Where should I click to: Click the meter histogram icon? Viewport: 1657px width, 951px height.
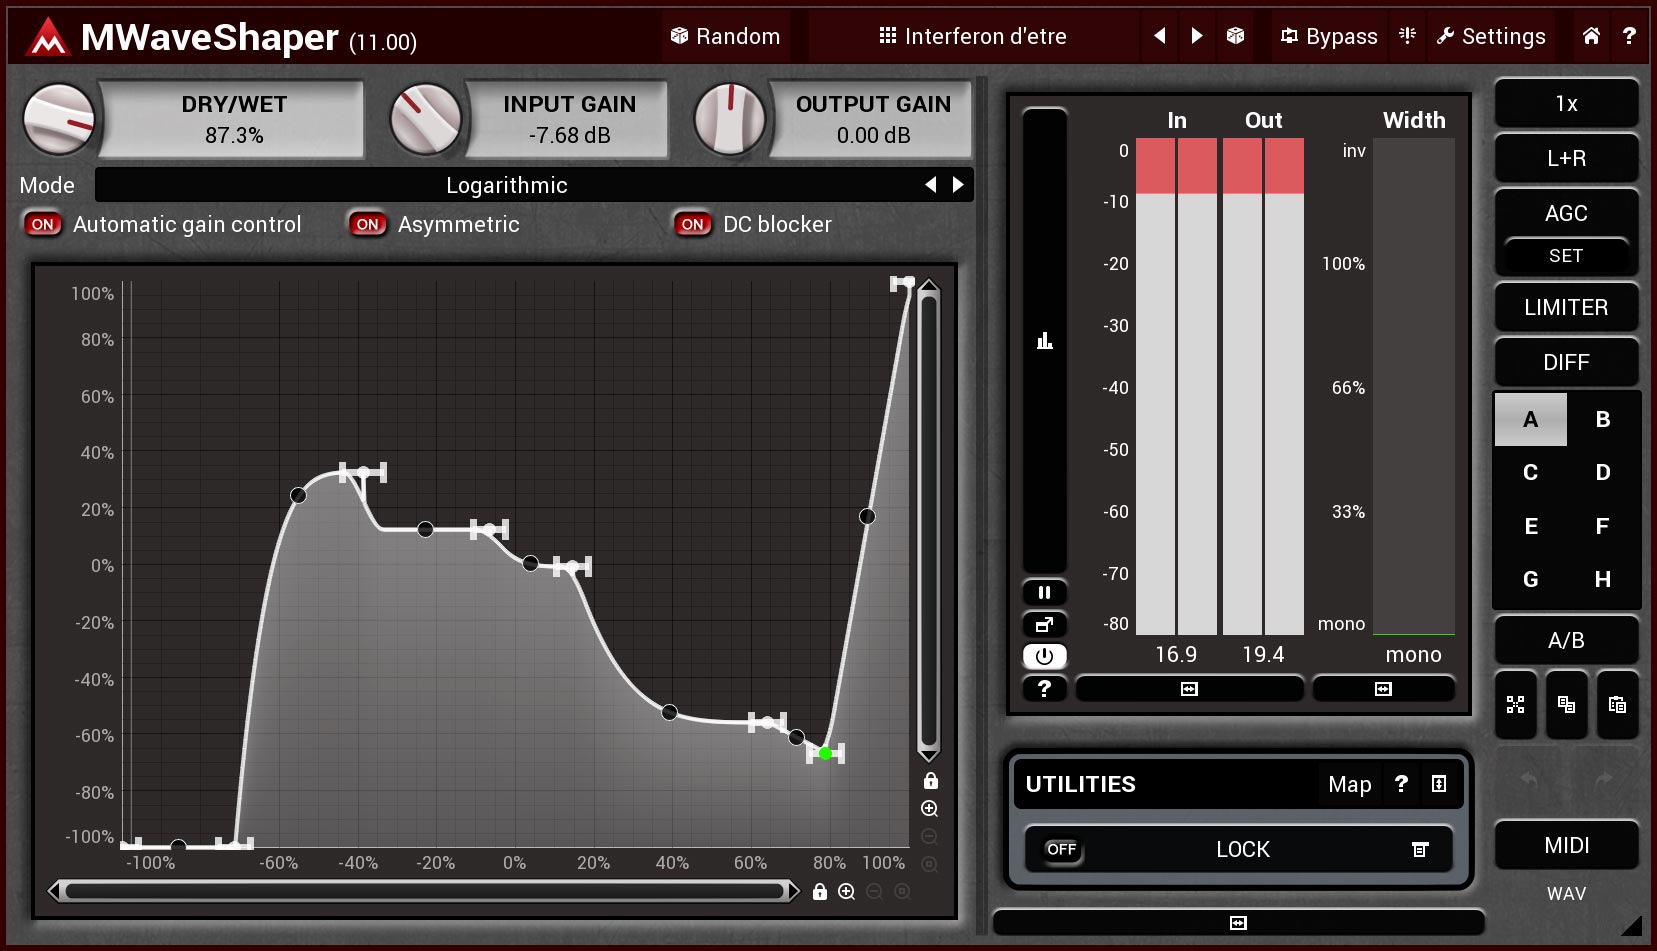pos(1045,341)
